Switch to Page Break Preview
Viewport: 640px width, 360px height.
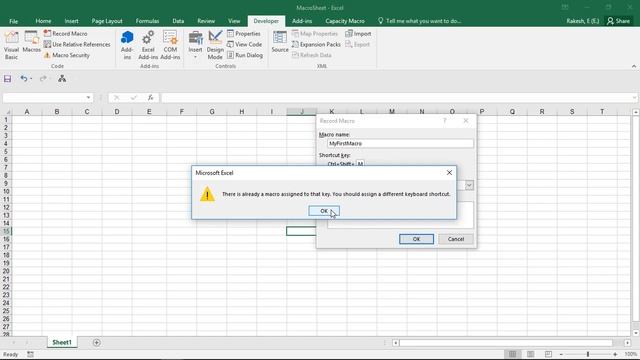[548, 354]
